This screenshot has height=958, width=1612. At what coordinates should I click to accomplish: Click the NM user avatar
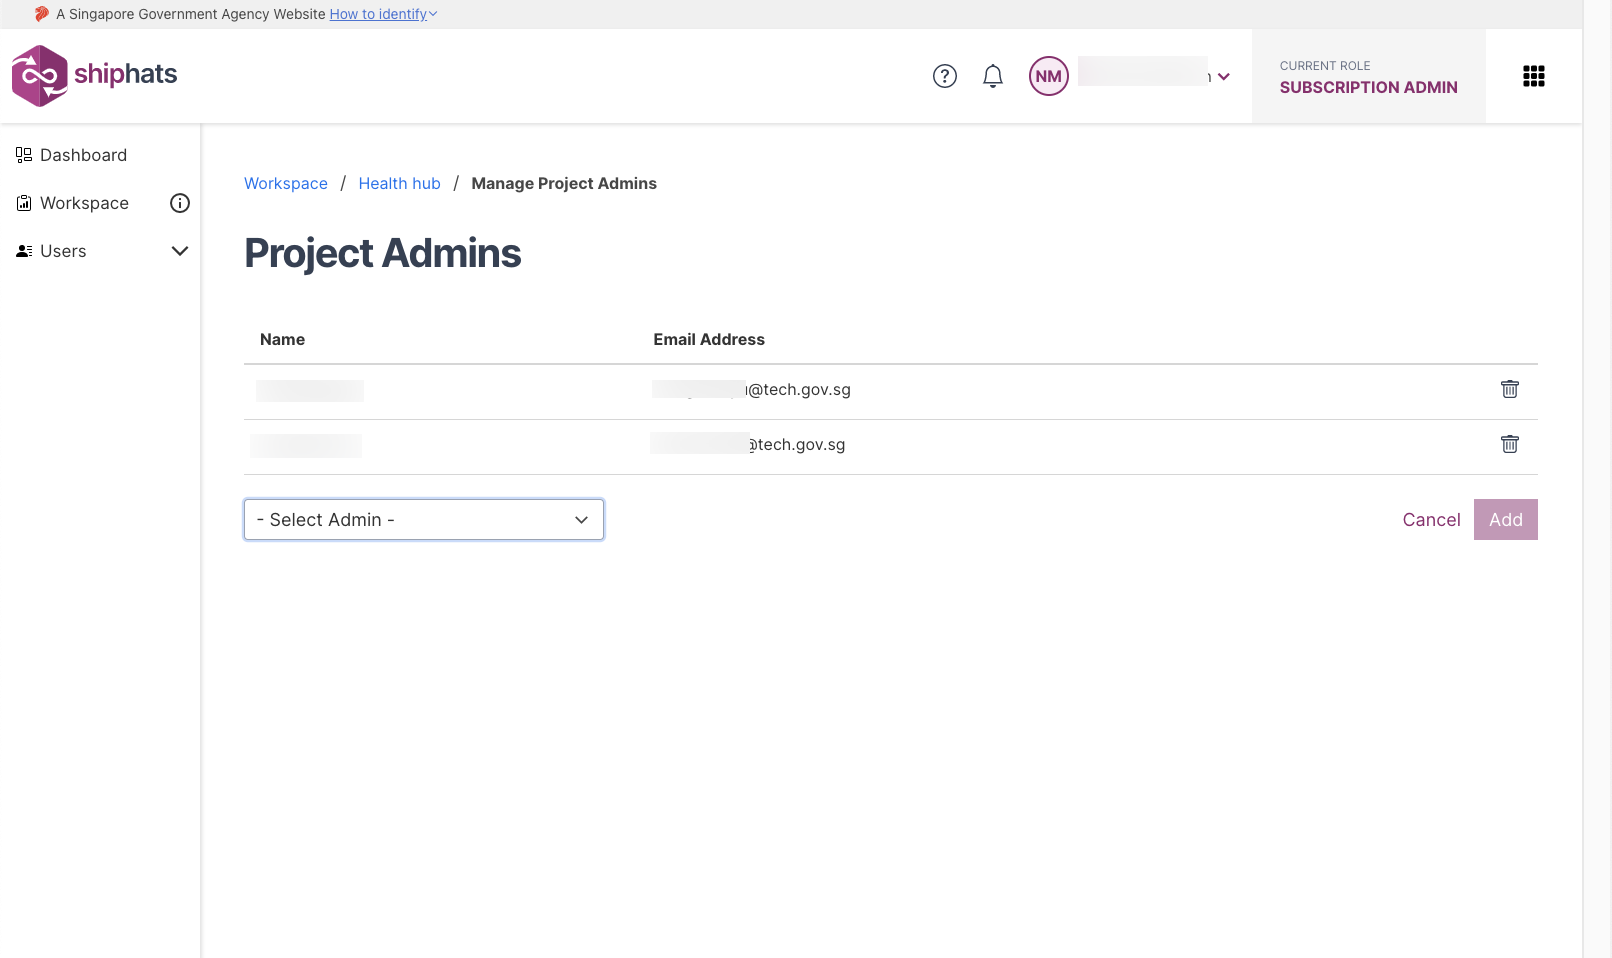(x=1048, y=76)
